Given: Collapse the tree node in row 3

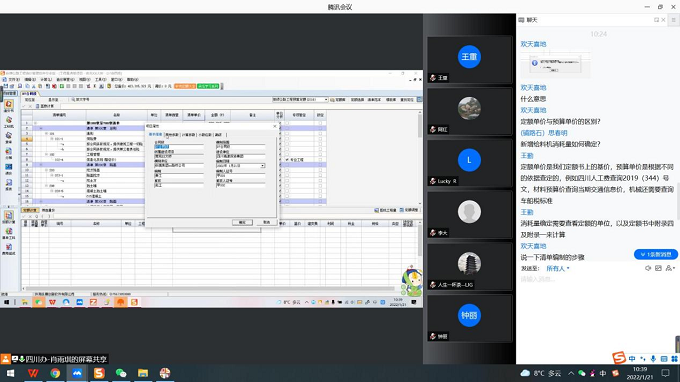Looking at the screenshot, I should click(46, 134).
